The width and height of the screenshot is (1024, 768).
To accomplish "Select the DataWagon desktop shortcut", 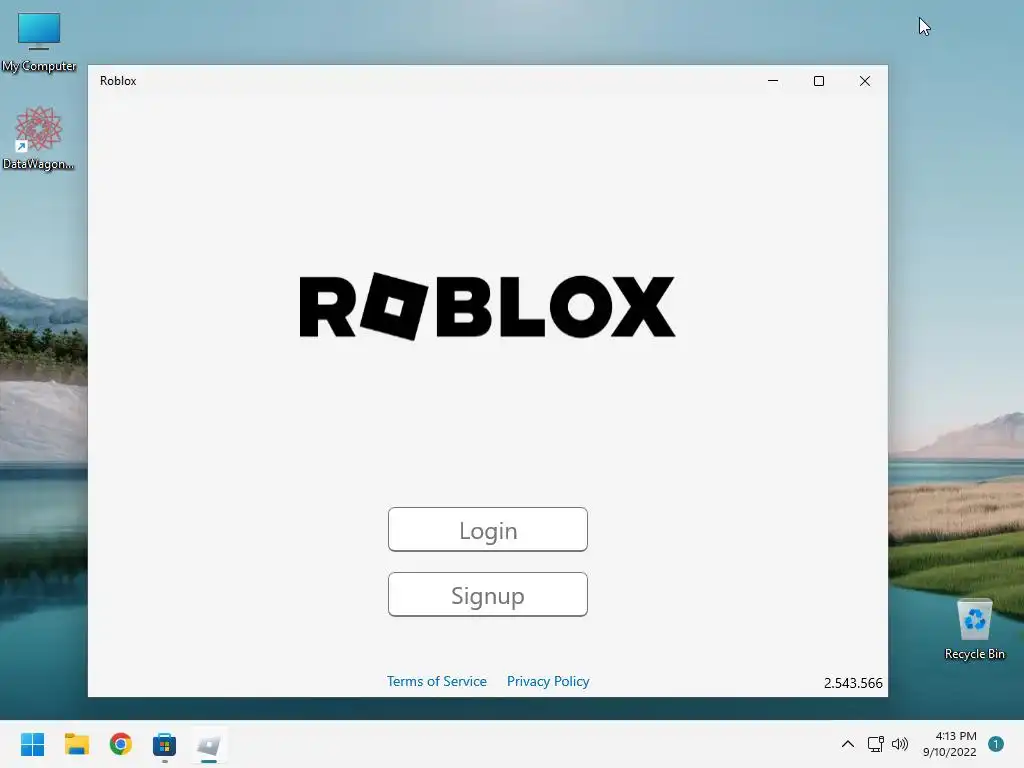I will click(39, 138).
